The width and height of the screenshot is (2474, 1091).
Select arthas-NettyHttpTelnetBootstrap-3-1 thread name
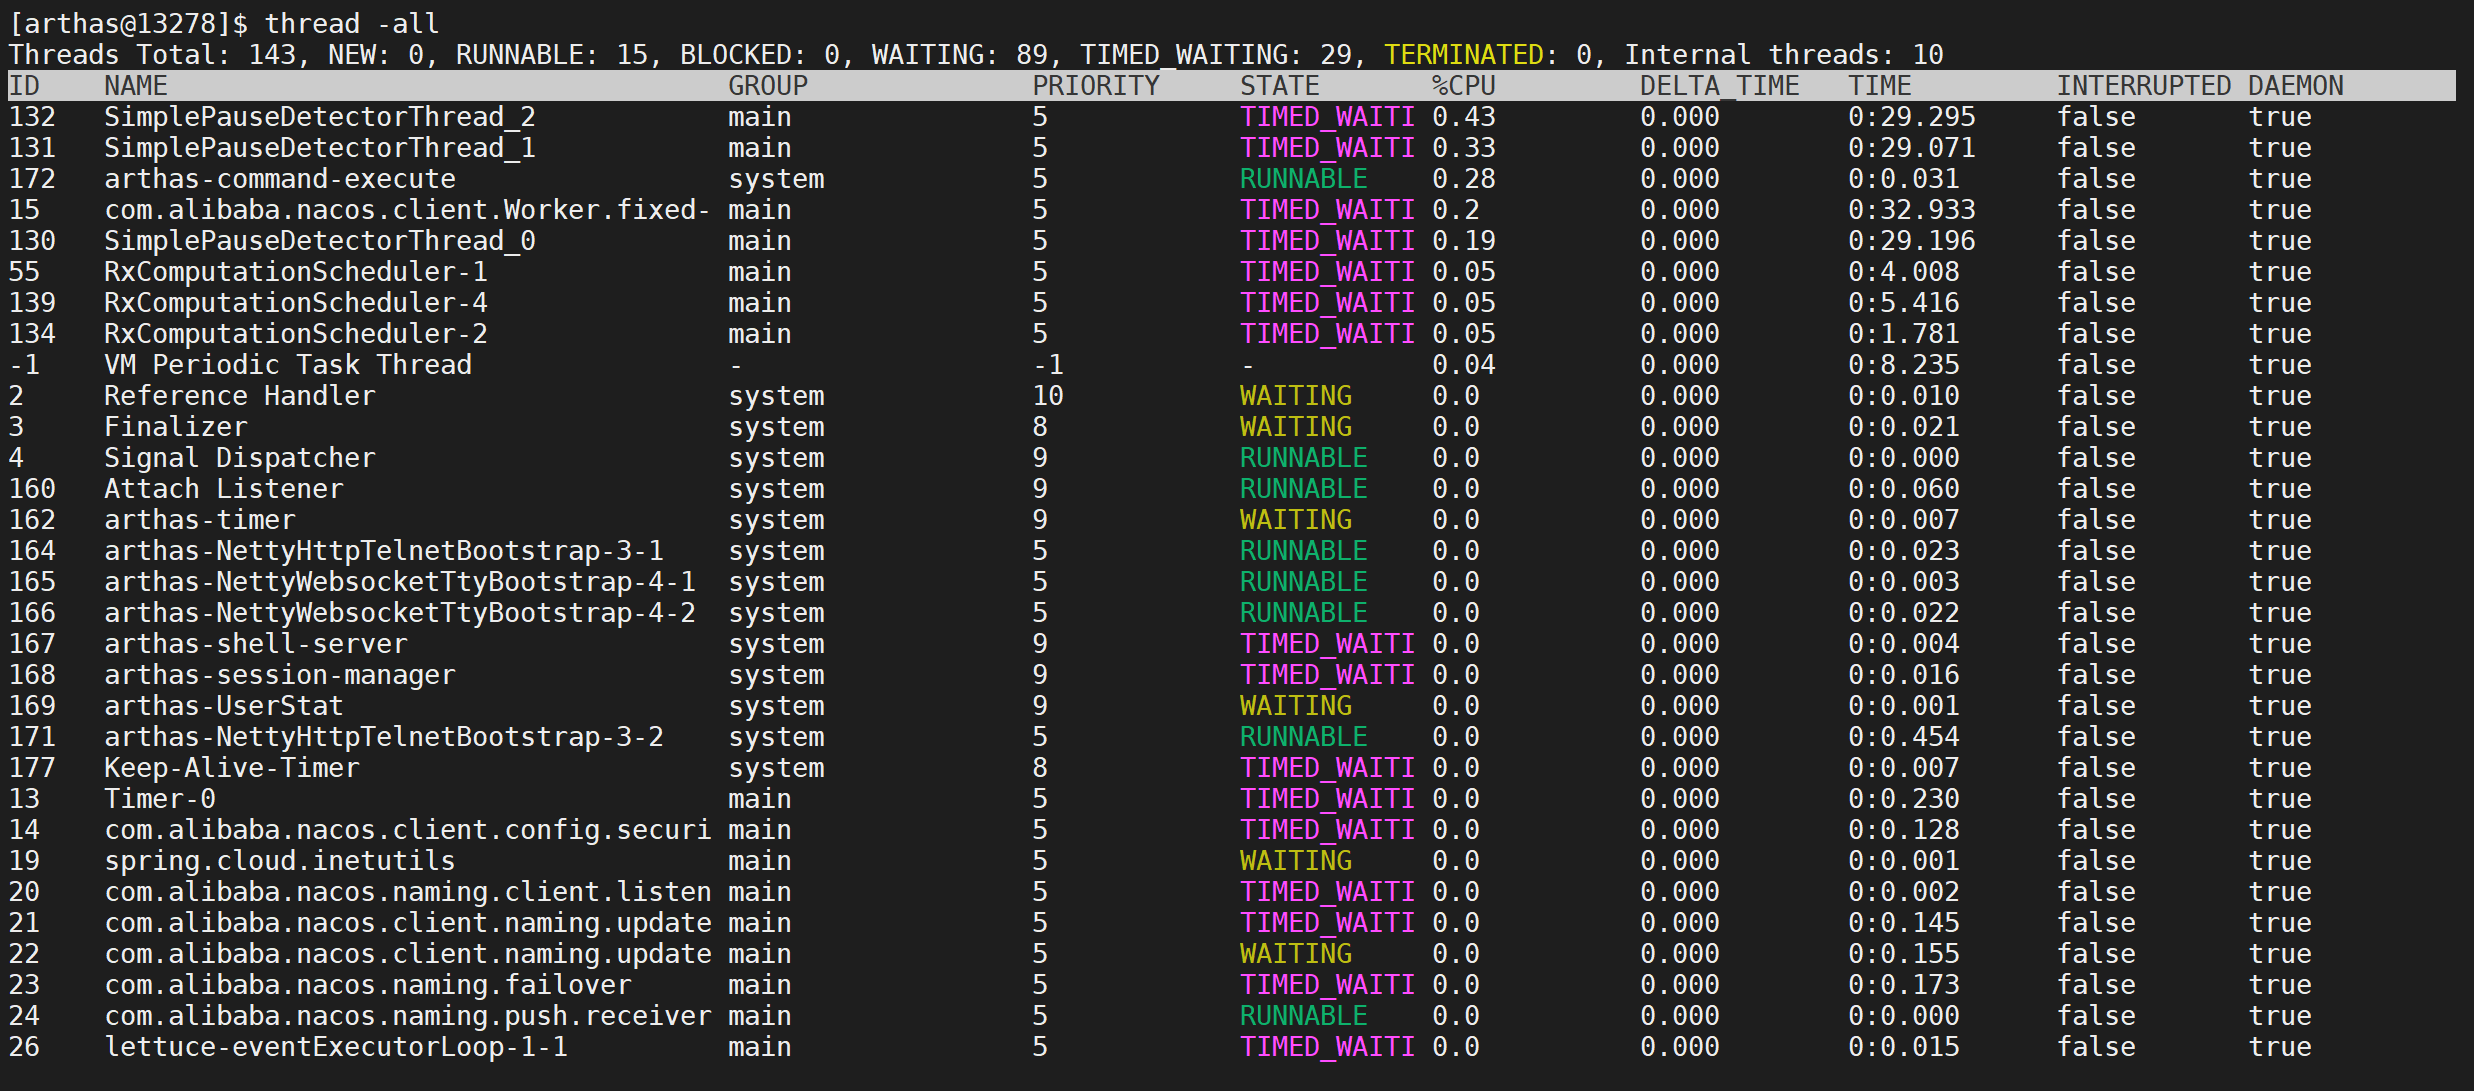384,551
